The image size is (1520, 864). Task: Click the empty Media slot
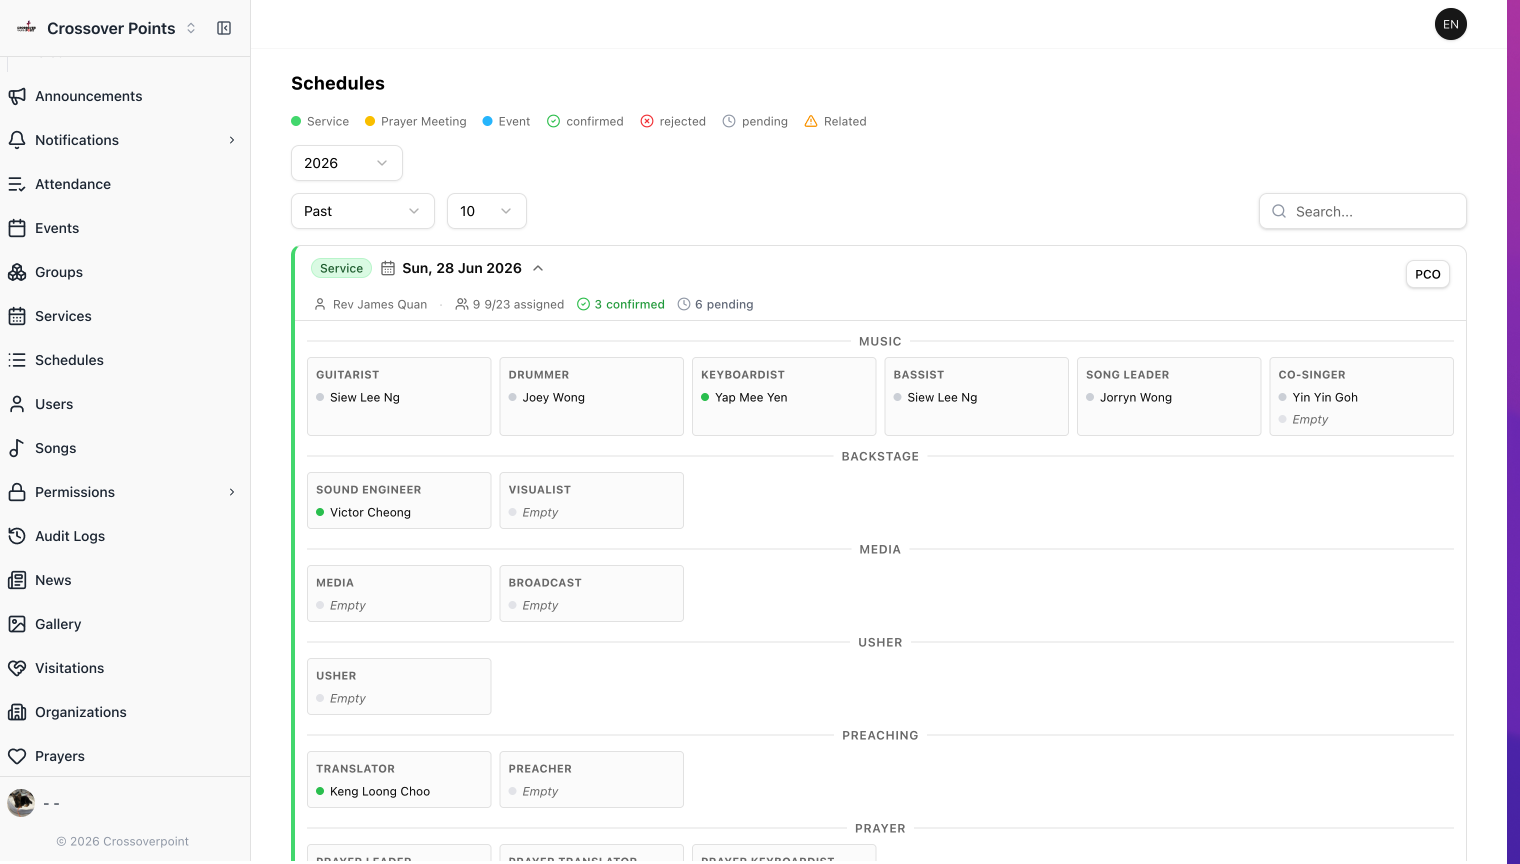(x=399, y=593)
